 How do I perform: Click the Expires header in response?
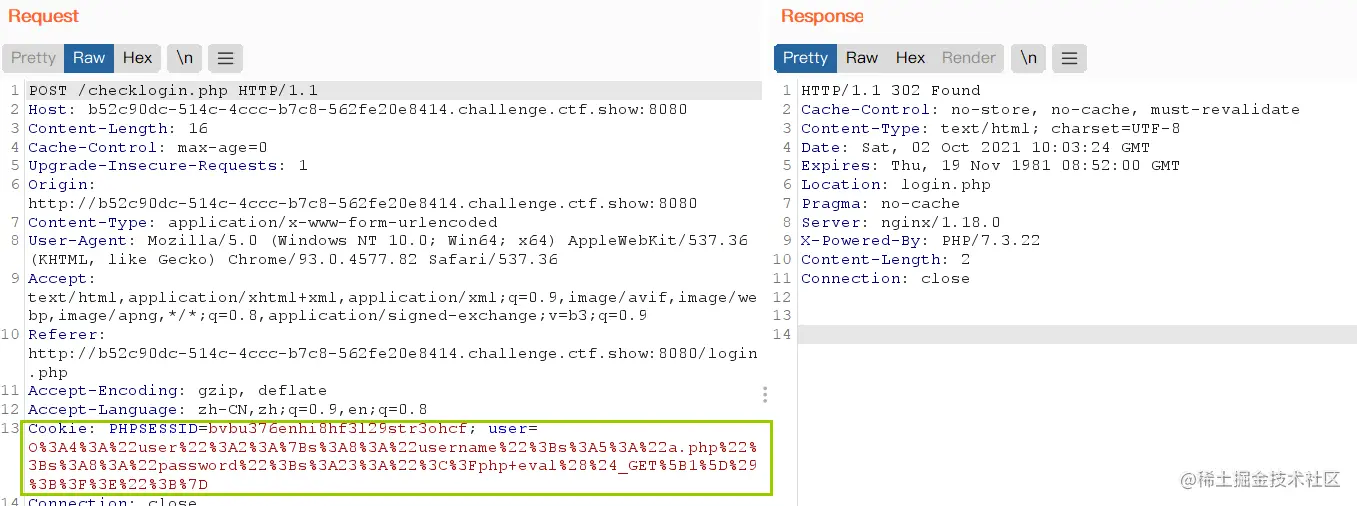(990, 166)
